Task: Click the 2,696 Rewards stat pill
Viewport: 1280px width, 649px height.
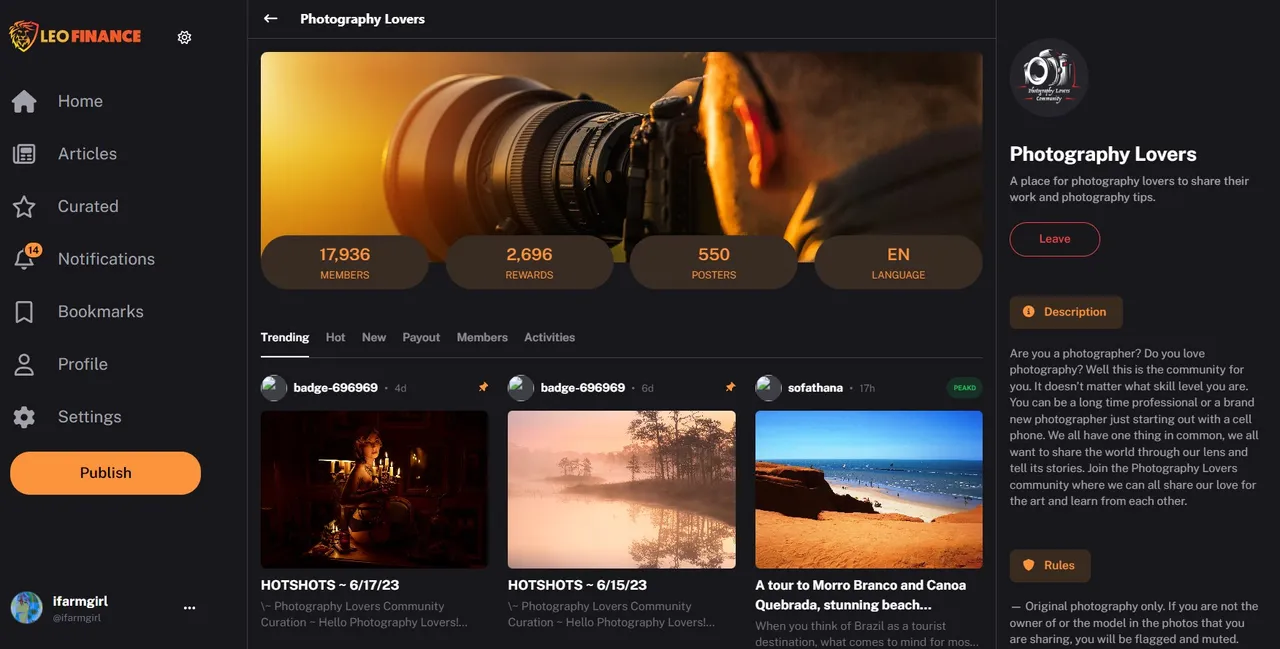Action: (x=529, y=262)
